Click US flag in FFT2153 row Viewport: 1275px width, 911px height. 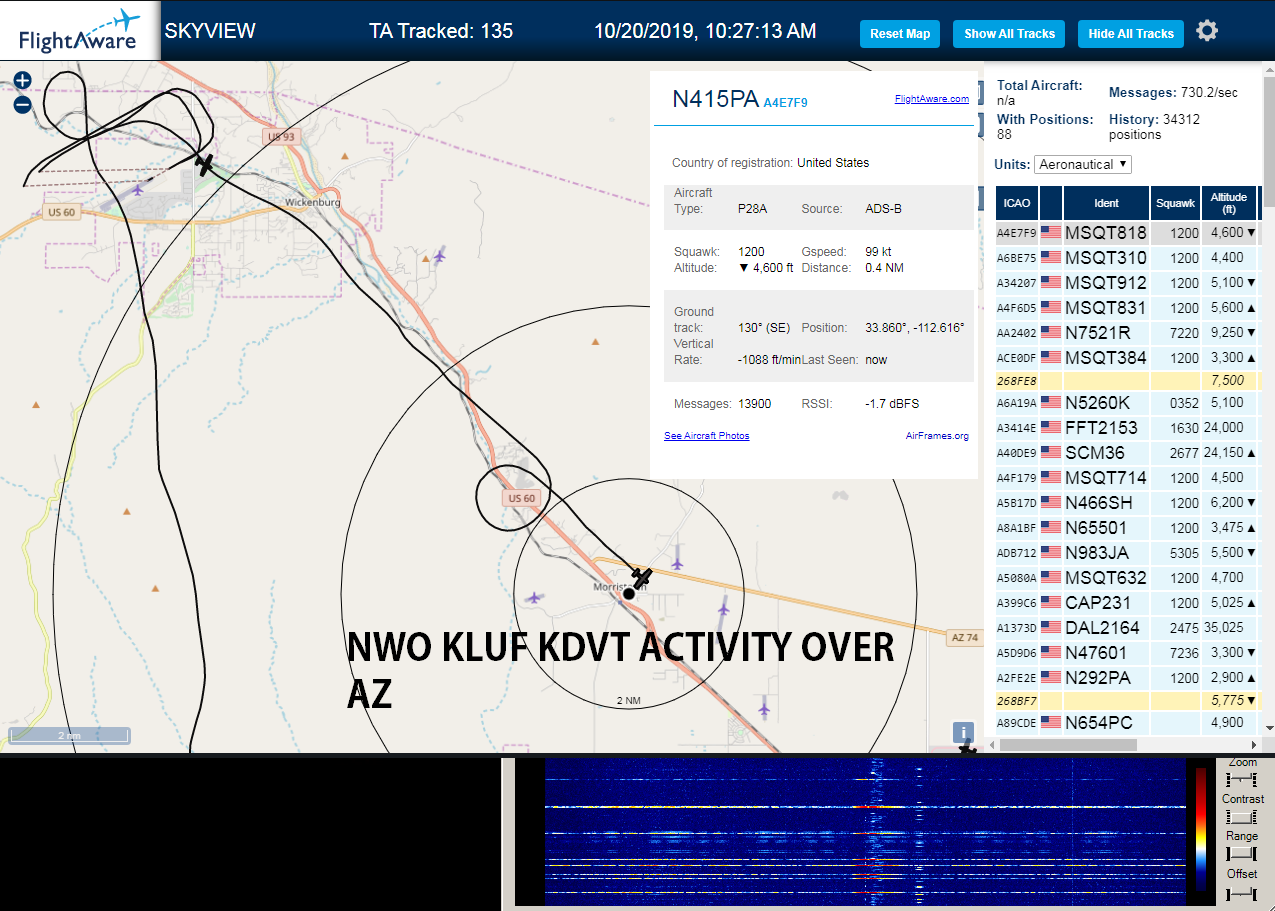point(1051,428)
